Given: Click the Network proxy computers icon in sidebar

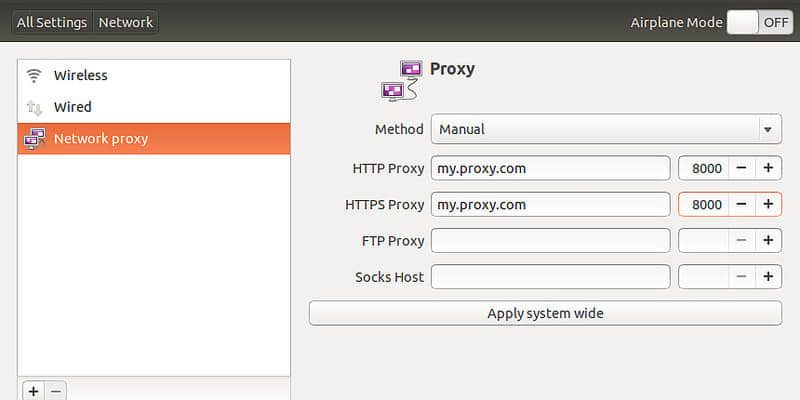Looking at the screenshot, I should (x=34, y=139).
